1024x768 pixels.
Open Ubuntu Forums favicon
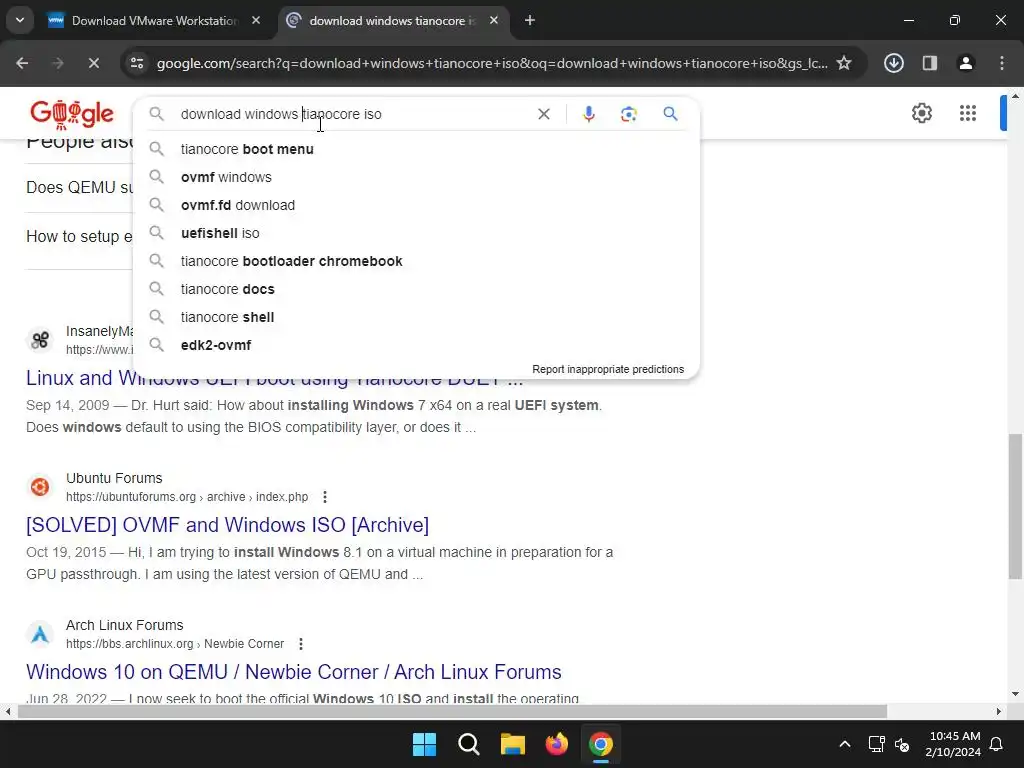coord(40,487)
